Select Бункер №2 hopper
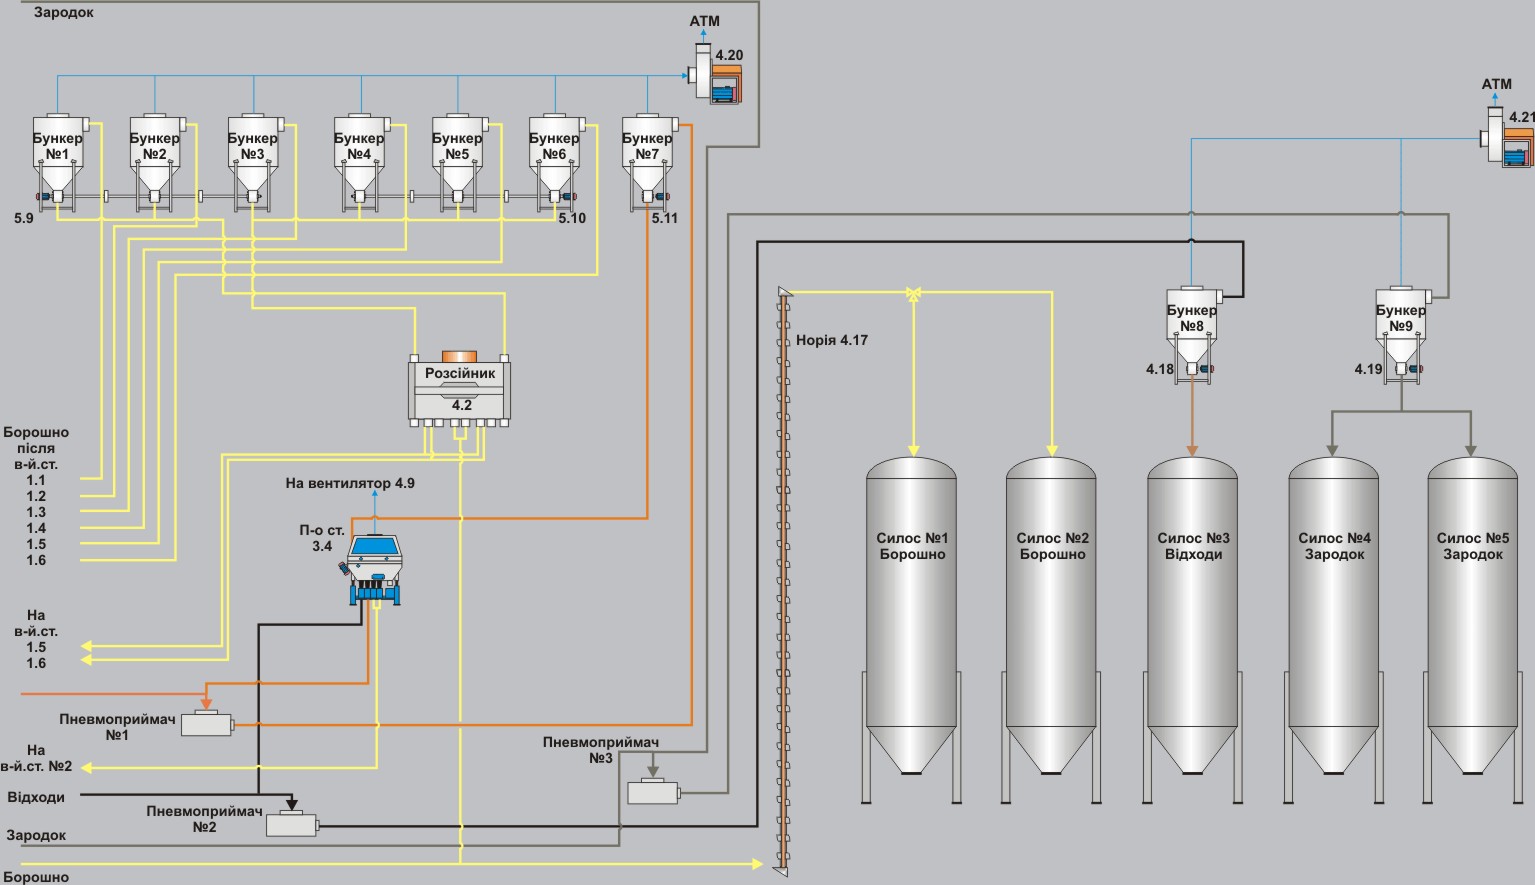The image size is (1535, 885). (x=155, y=160)
